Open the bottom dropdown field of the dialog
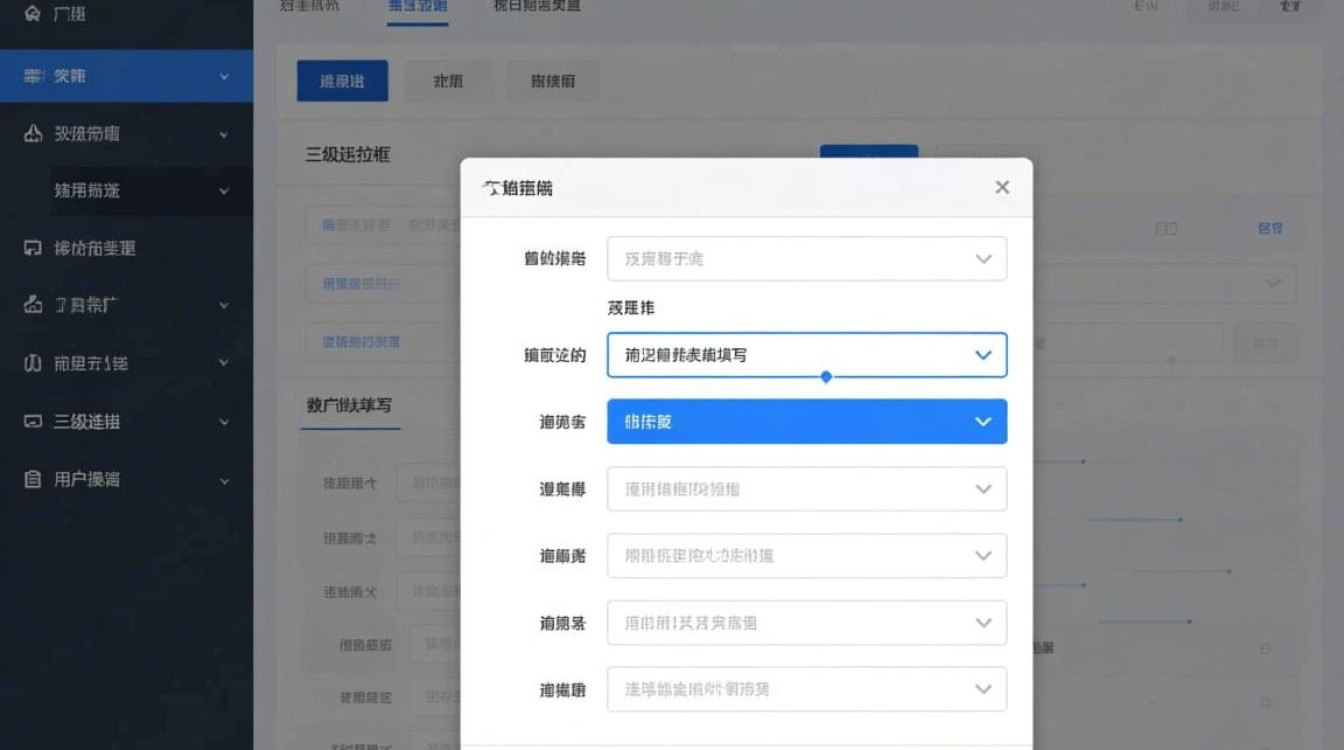 point(805,688)
